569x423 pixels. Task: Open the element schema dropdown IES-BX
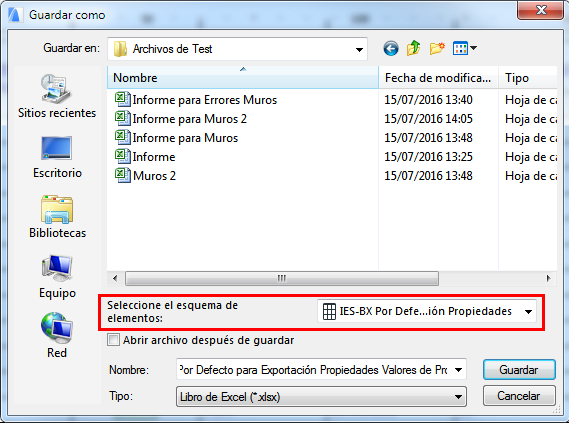click(427, 311)
